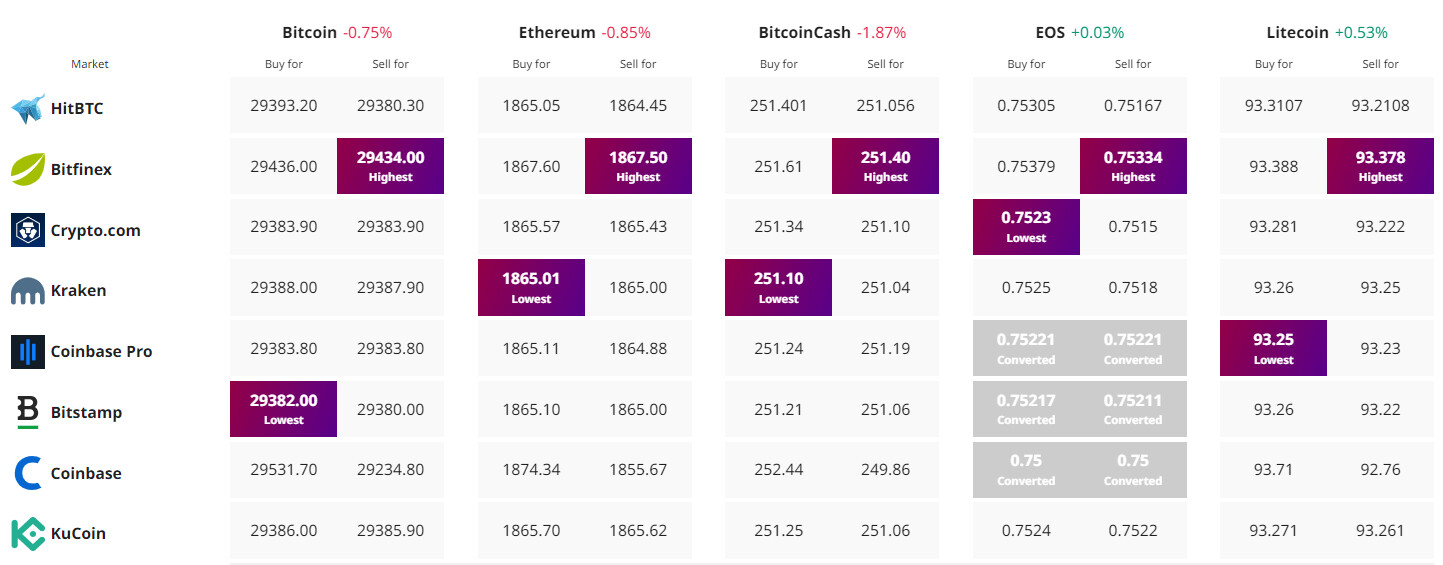
Task: Click Bitfinex highest Litecoin sell cell
Action: click(x=1380, y=166)
